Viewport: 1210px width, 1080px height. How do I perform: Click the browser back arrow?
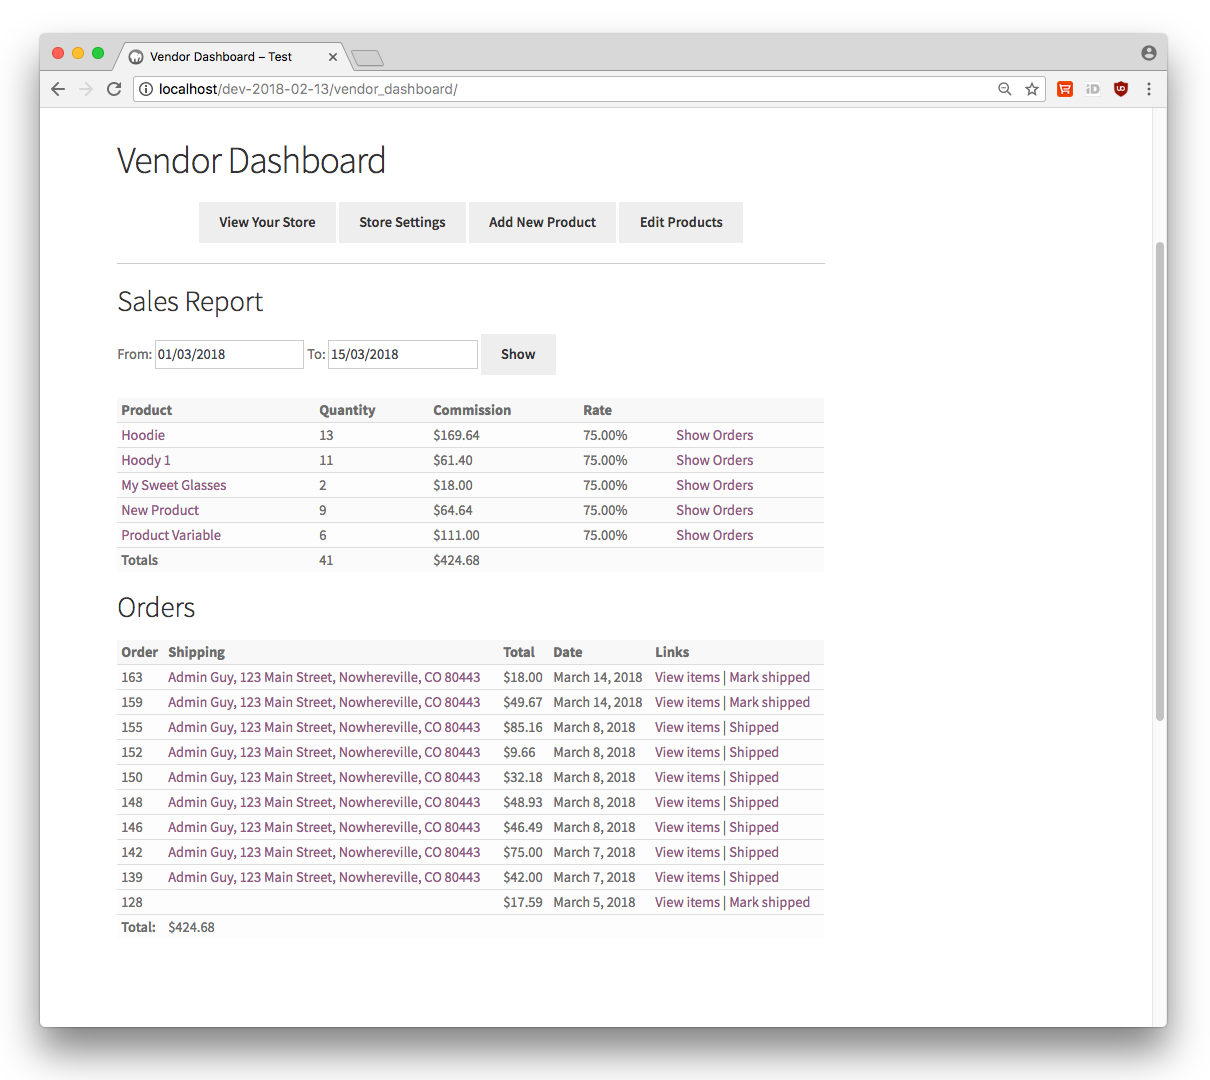pos(58,89)
